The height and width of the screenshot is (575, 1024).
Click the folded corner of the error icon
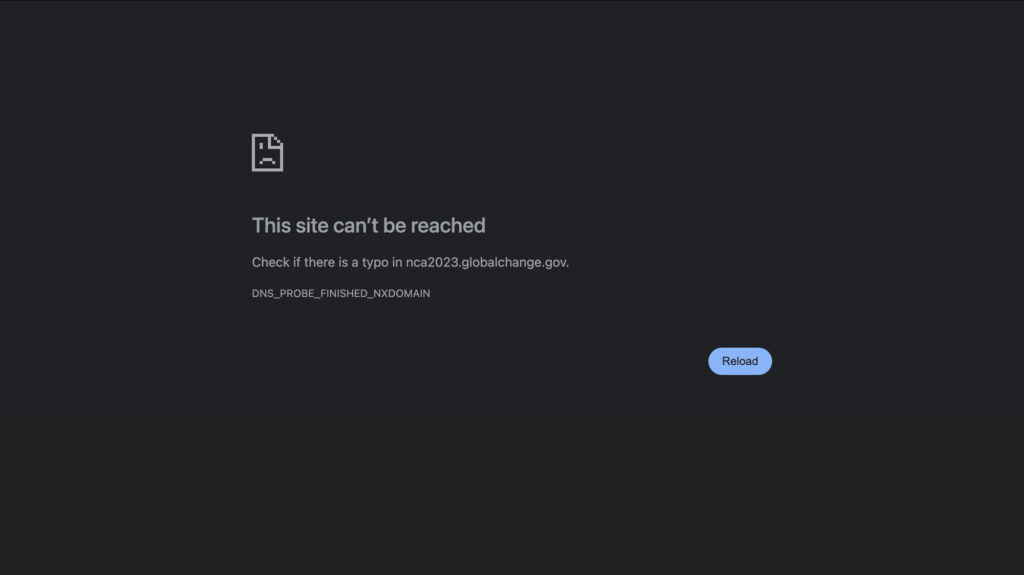point(278,139)
